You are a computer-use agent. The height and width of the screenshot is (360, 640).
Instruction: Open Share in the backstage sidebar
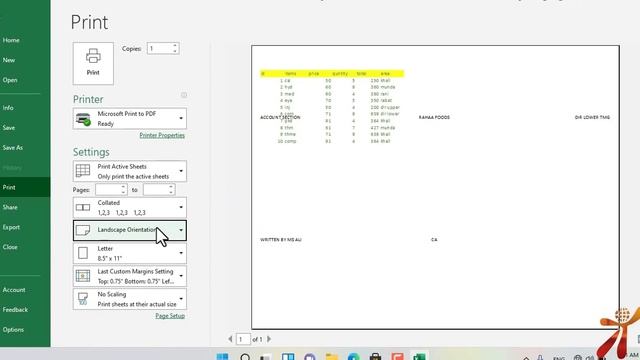[10, 207]
